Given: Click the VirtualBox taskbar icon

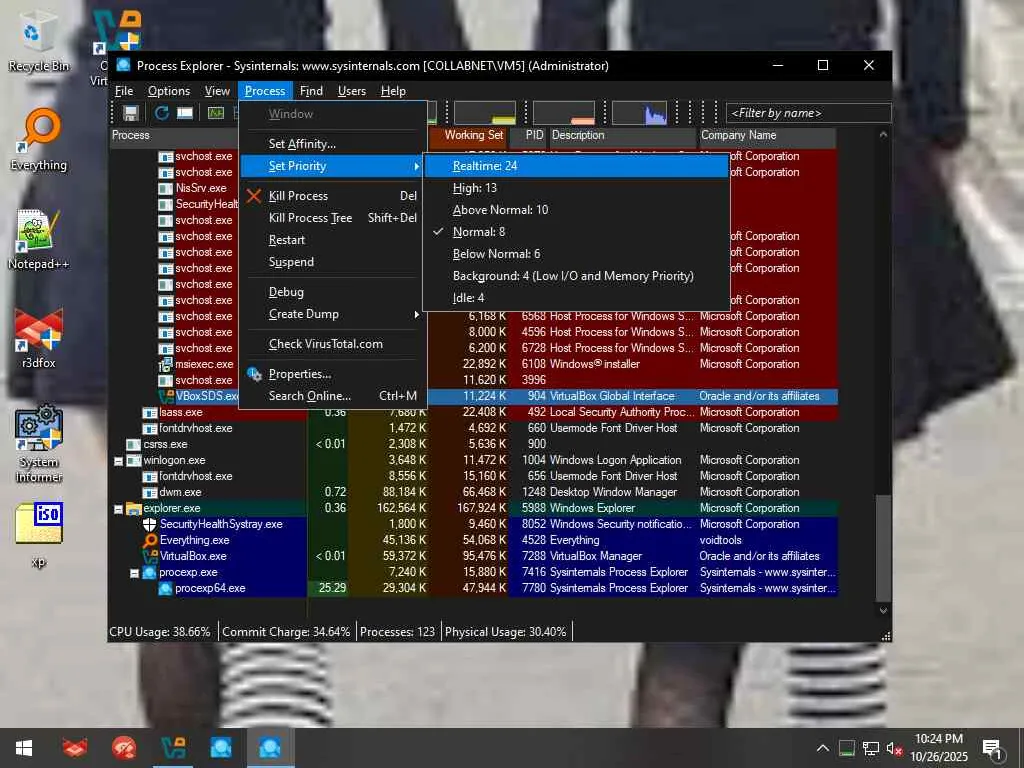Looking at the screenshot, I should click(x=173, y=748).
